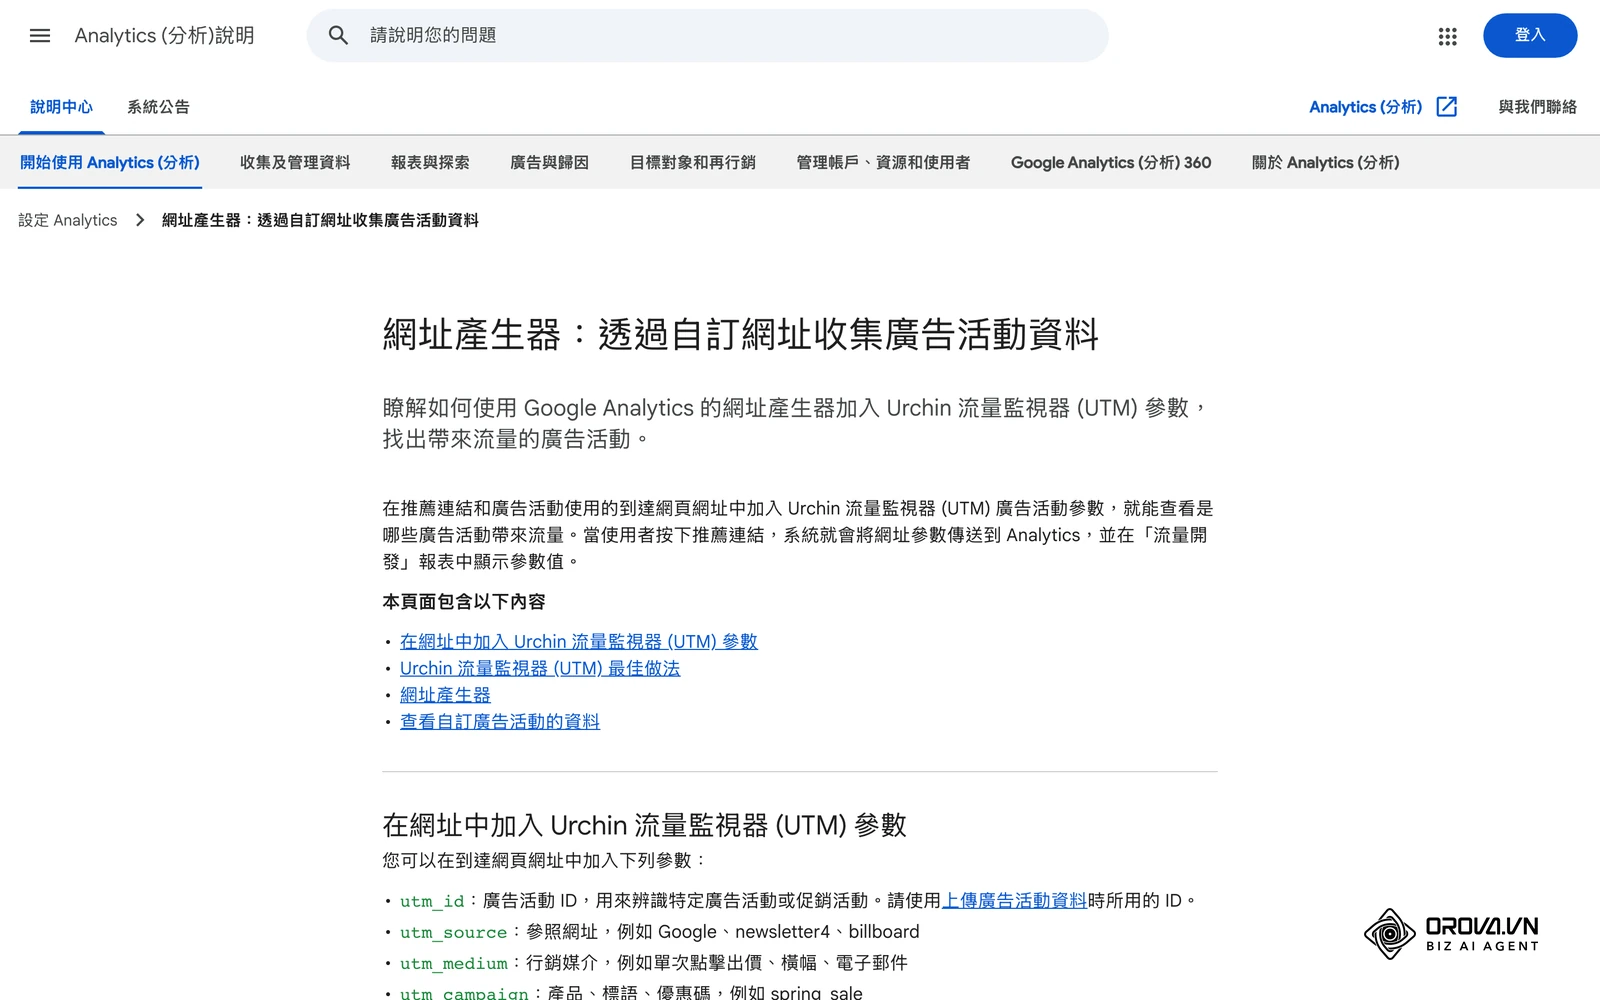
Task: Open the Analytics (分析) product link
Action: (x=1365, y=107)
